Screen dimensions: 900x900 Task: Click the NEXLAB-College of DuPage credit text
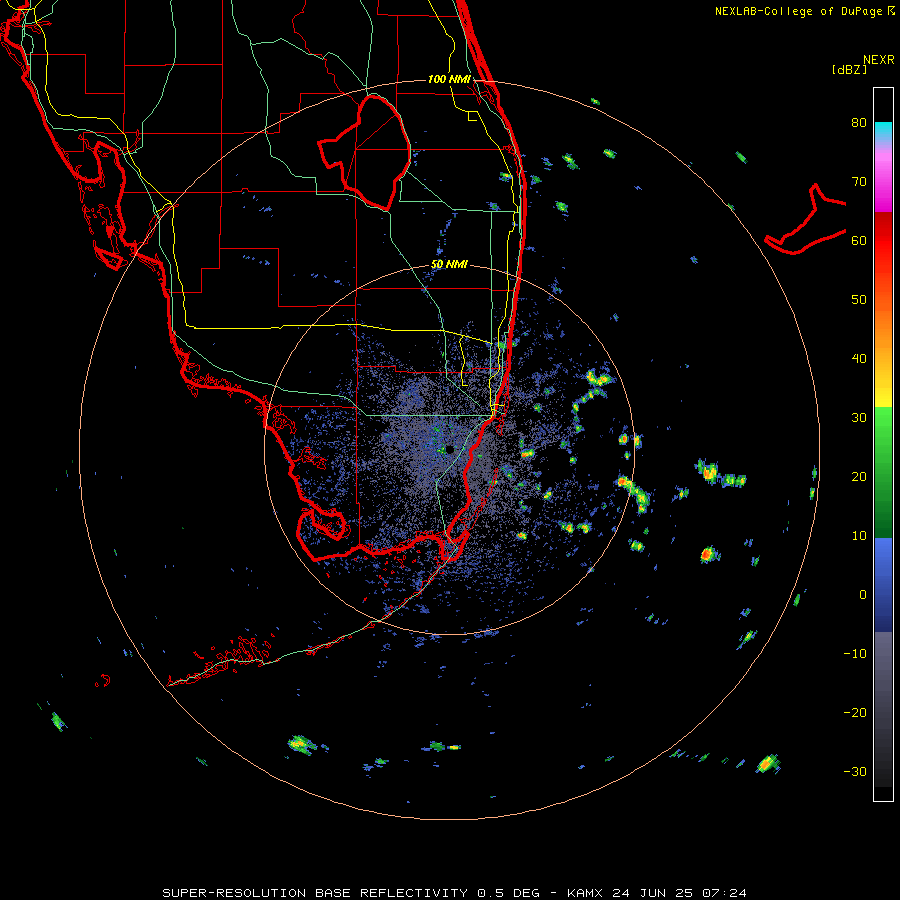(798, 11)
